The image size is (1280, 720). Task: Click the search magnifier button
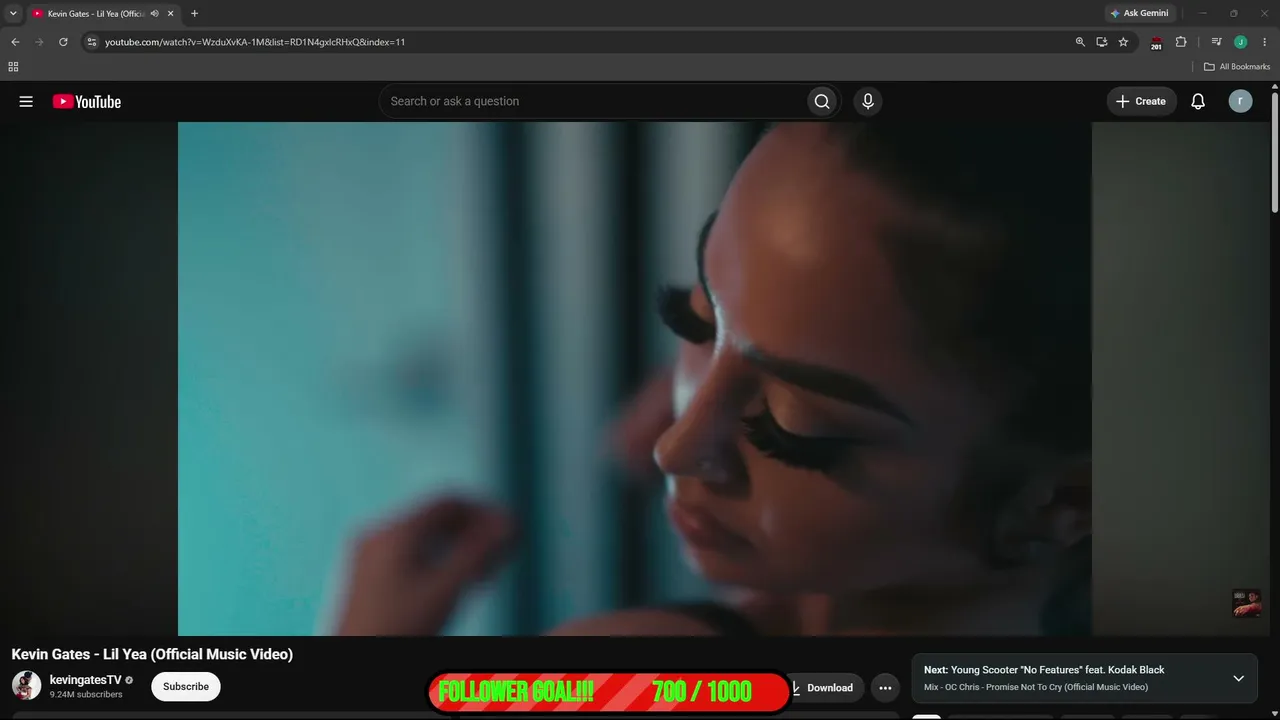click(822, 101)
